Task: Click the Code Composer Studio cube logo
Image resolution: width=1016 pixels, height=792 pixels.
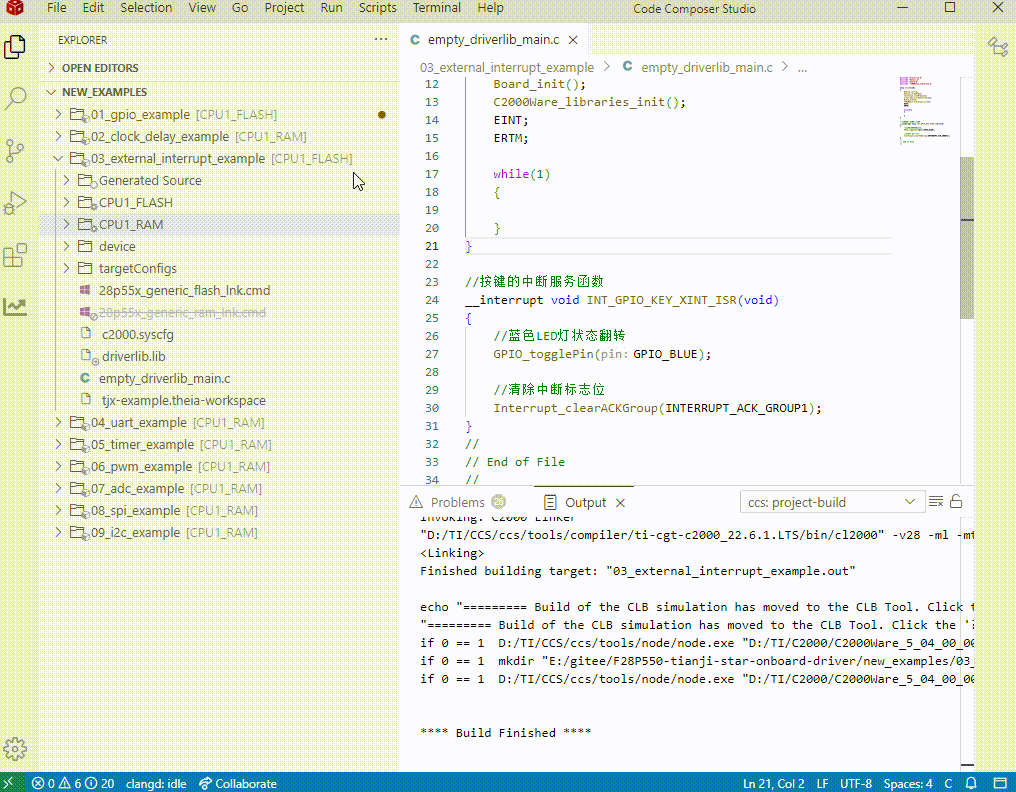Action: pyautogui.click(x=14, y=8)
